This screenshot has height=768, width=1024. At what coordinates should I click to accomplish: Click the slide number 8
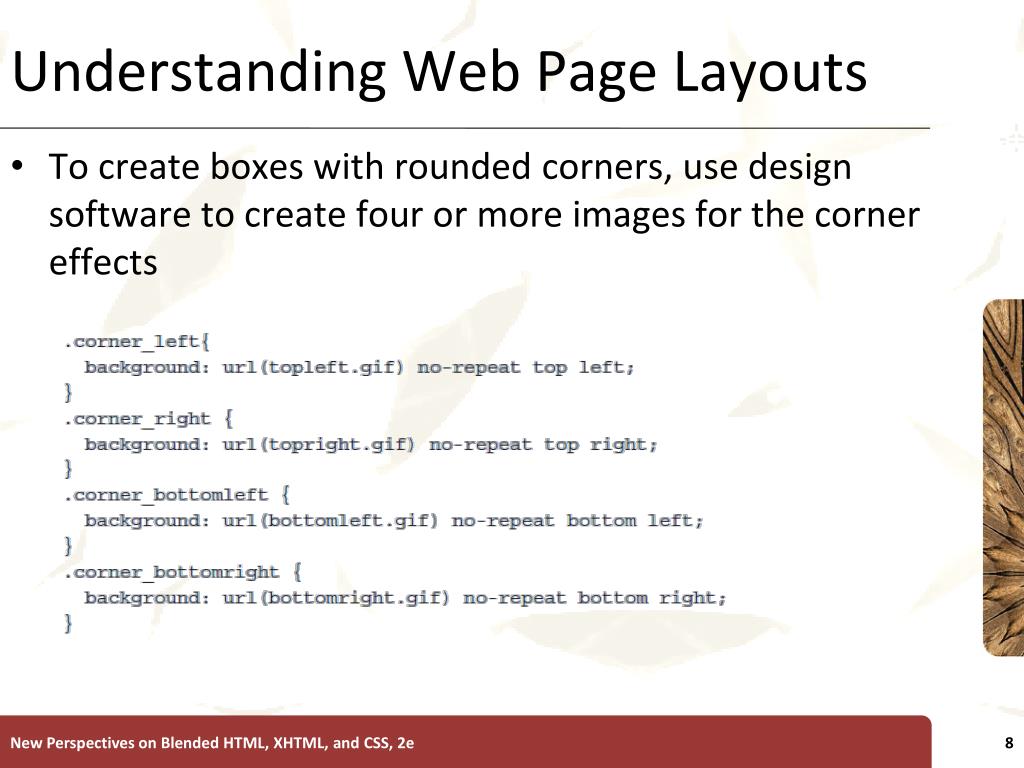point(1009,743)
